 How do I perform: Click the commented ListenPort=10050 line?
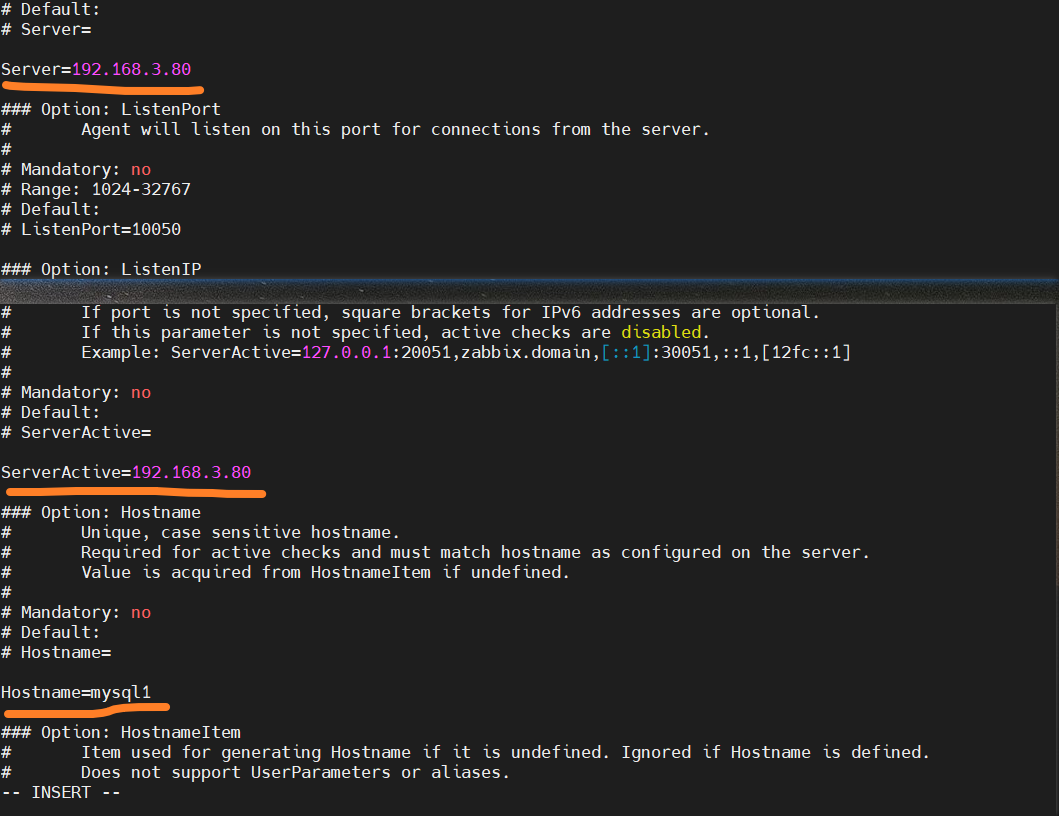coord(100,229)
